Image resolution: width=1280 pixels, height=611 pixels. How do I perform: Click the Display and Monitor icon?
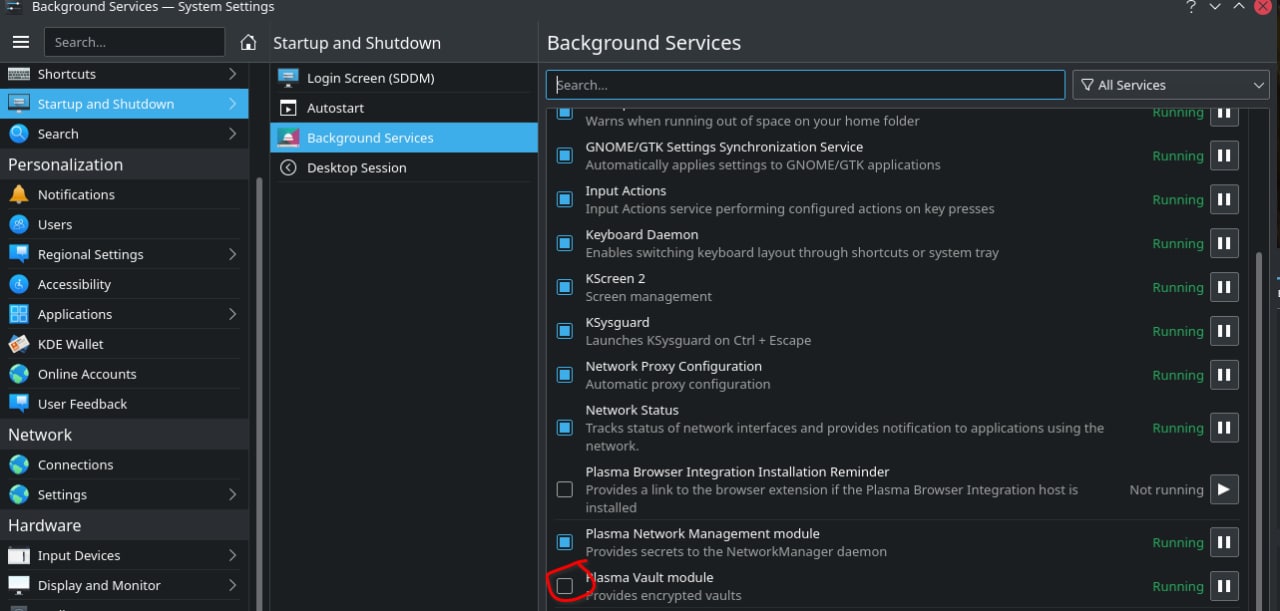(18, 585)
